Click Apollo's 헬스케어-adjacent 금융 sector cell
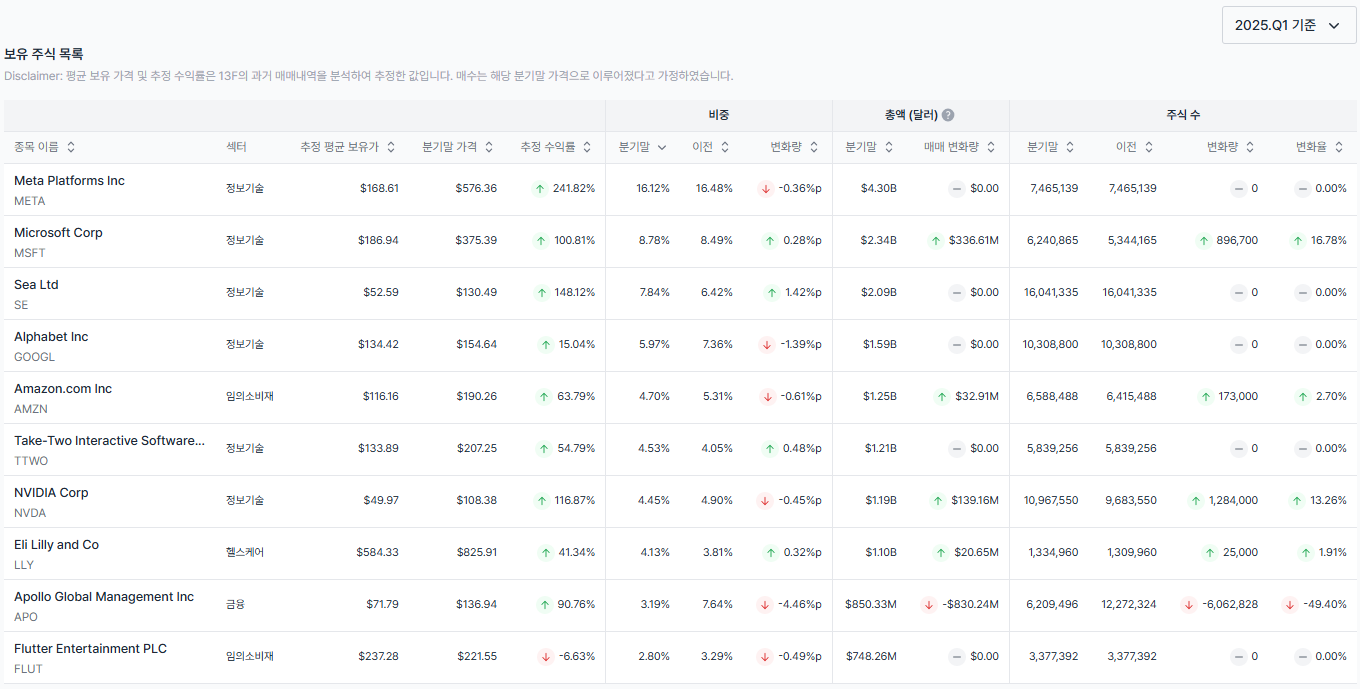This screenshot has height=689, width=1360. click(x=235, y=604)
